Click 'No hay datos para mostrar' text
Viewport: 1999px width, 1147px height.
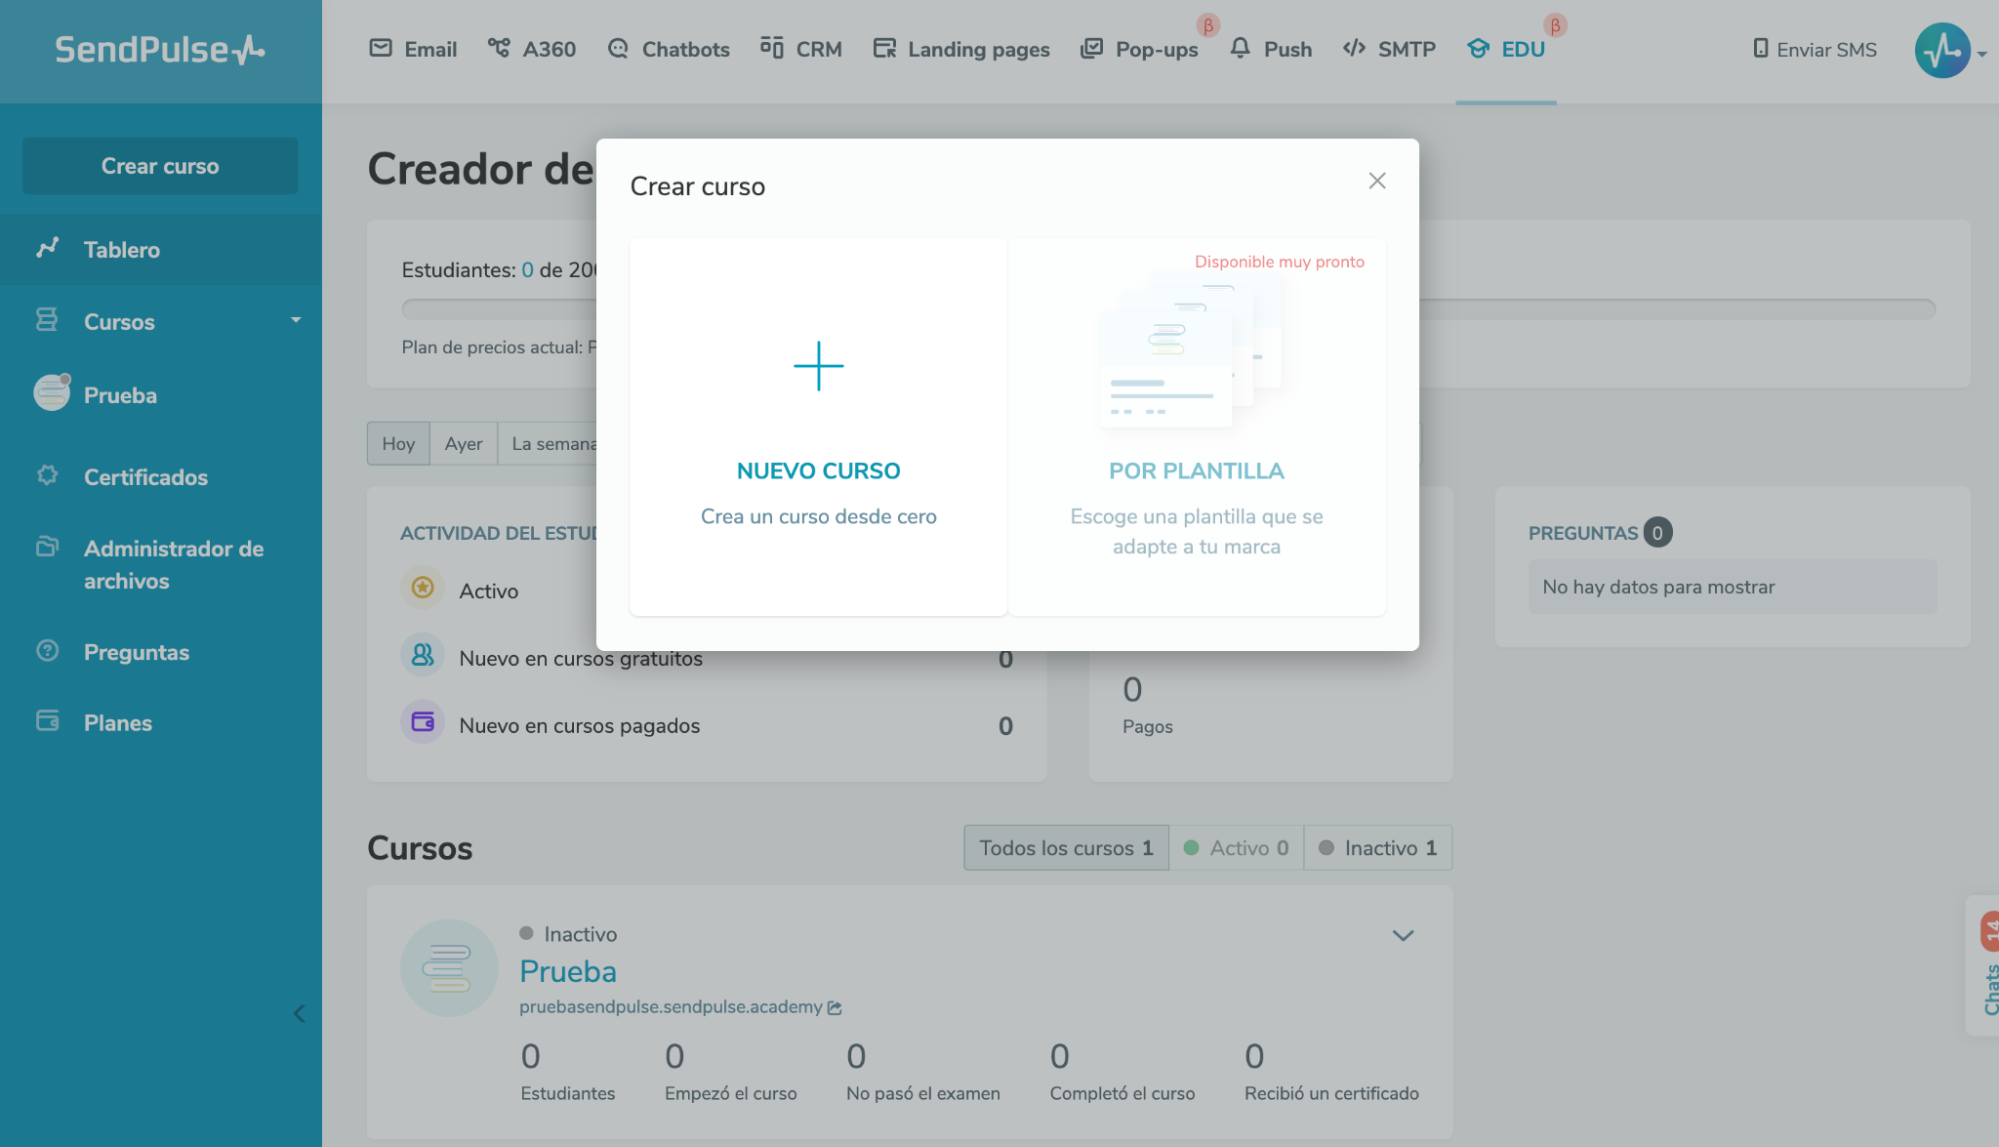click(x=1658, y=587)
